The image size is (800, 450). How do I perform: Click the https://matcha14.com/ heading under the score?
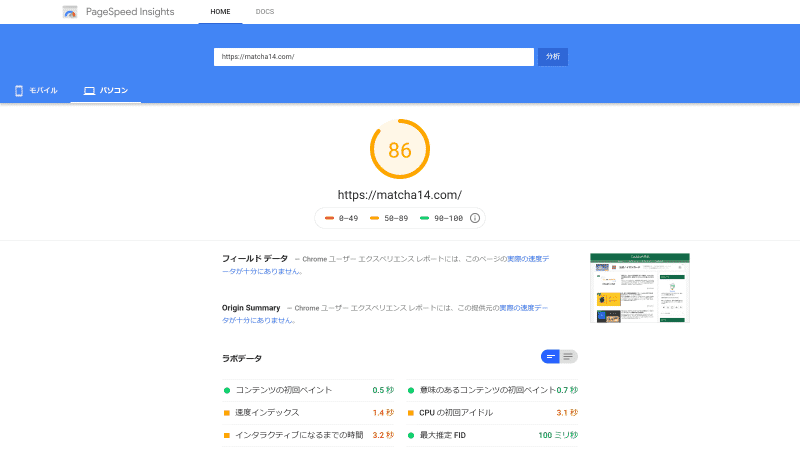[400, 195]
